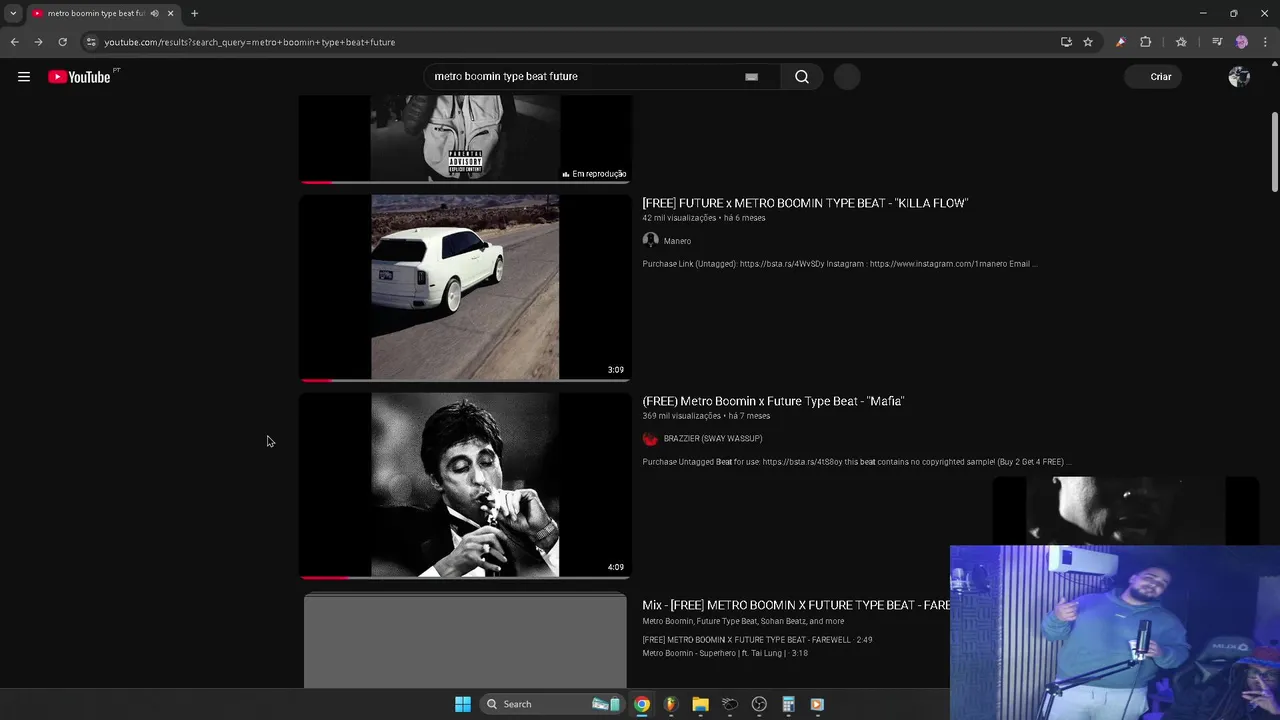Click the BRAZZIER red channel avatar
Screen dimensions: 1280x720
pyautogui.click(x=650, y=439)
